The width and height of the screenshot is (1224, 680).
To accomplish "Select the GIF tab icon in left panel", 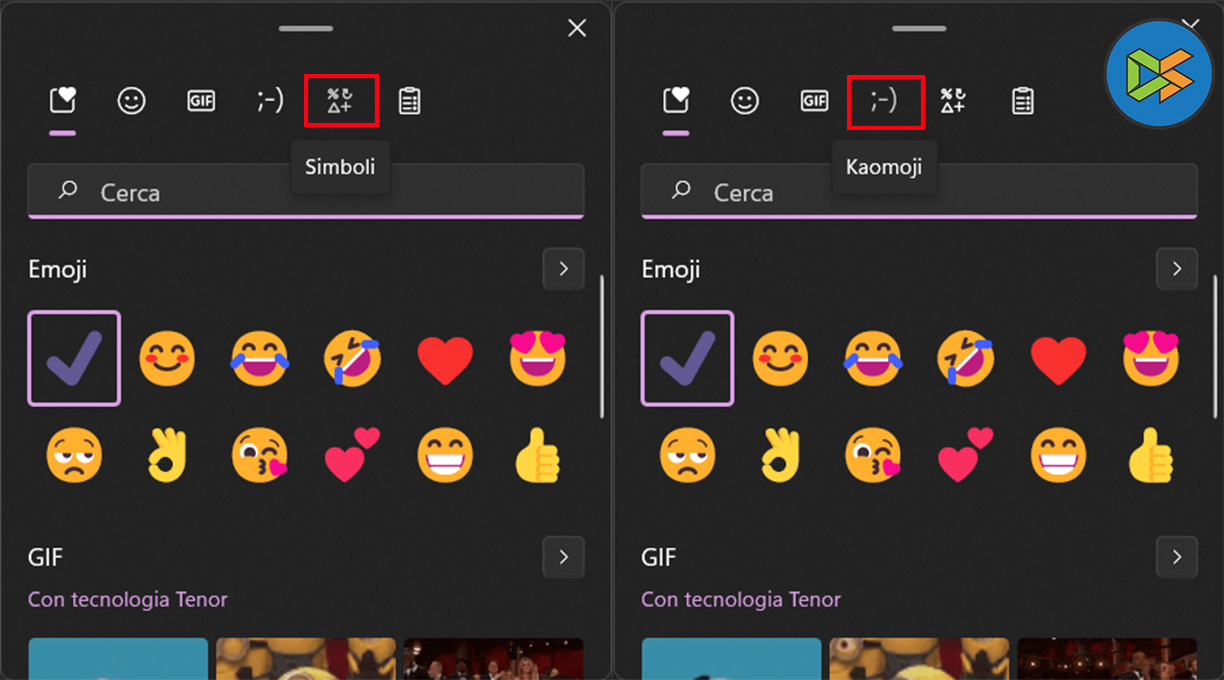I will pyautogui.click(x=201, y=101).
